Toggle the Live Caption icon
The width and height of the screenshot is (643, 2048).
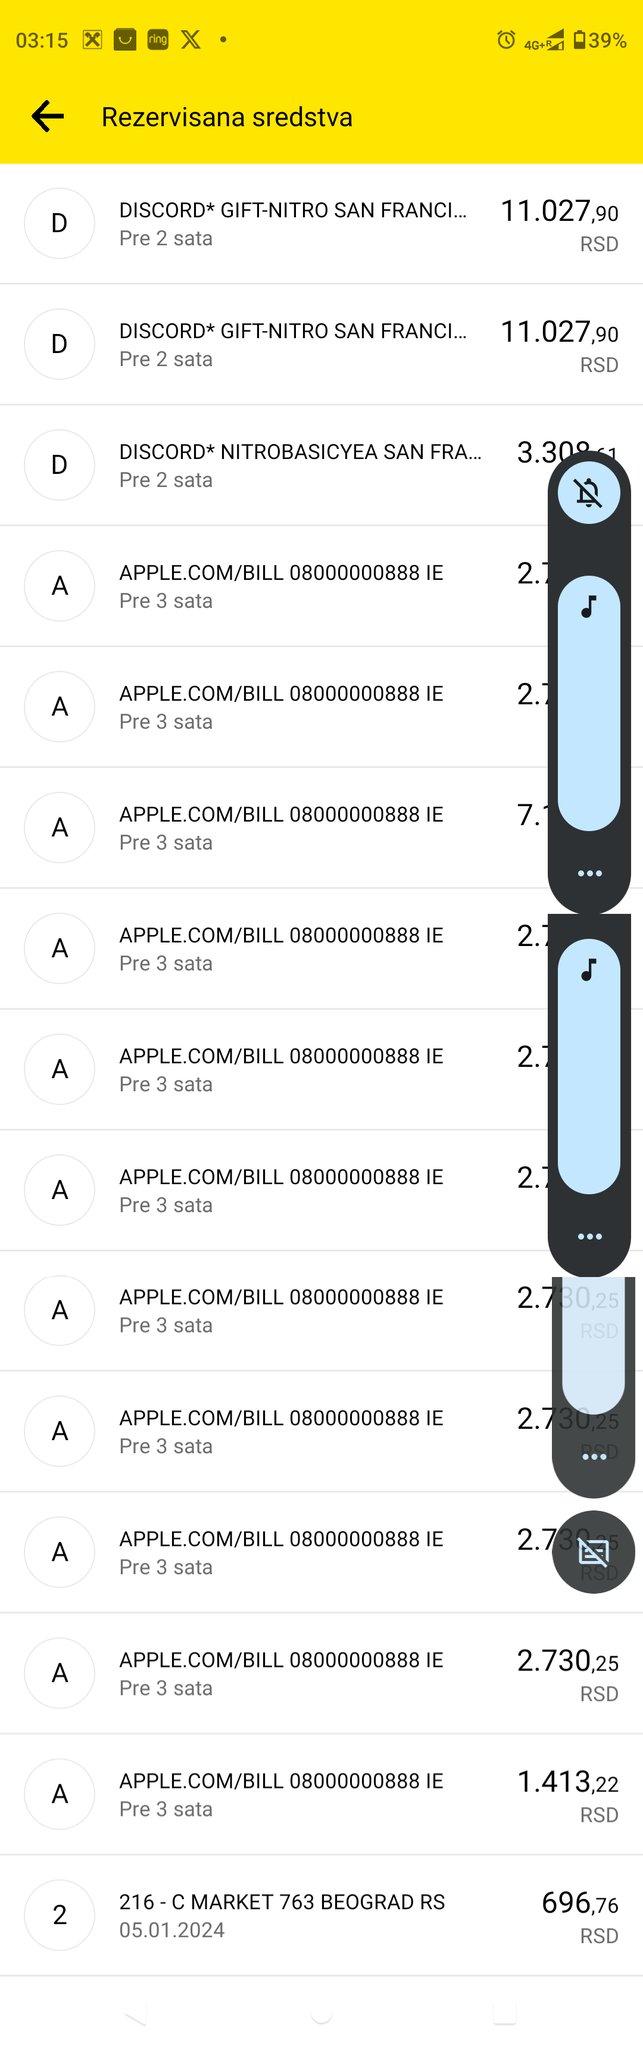click(594, 1551)
